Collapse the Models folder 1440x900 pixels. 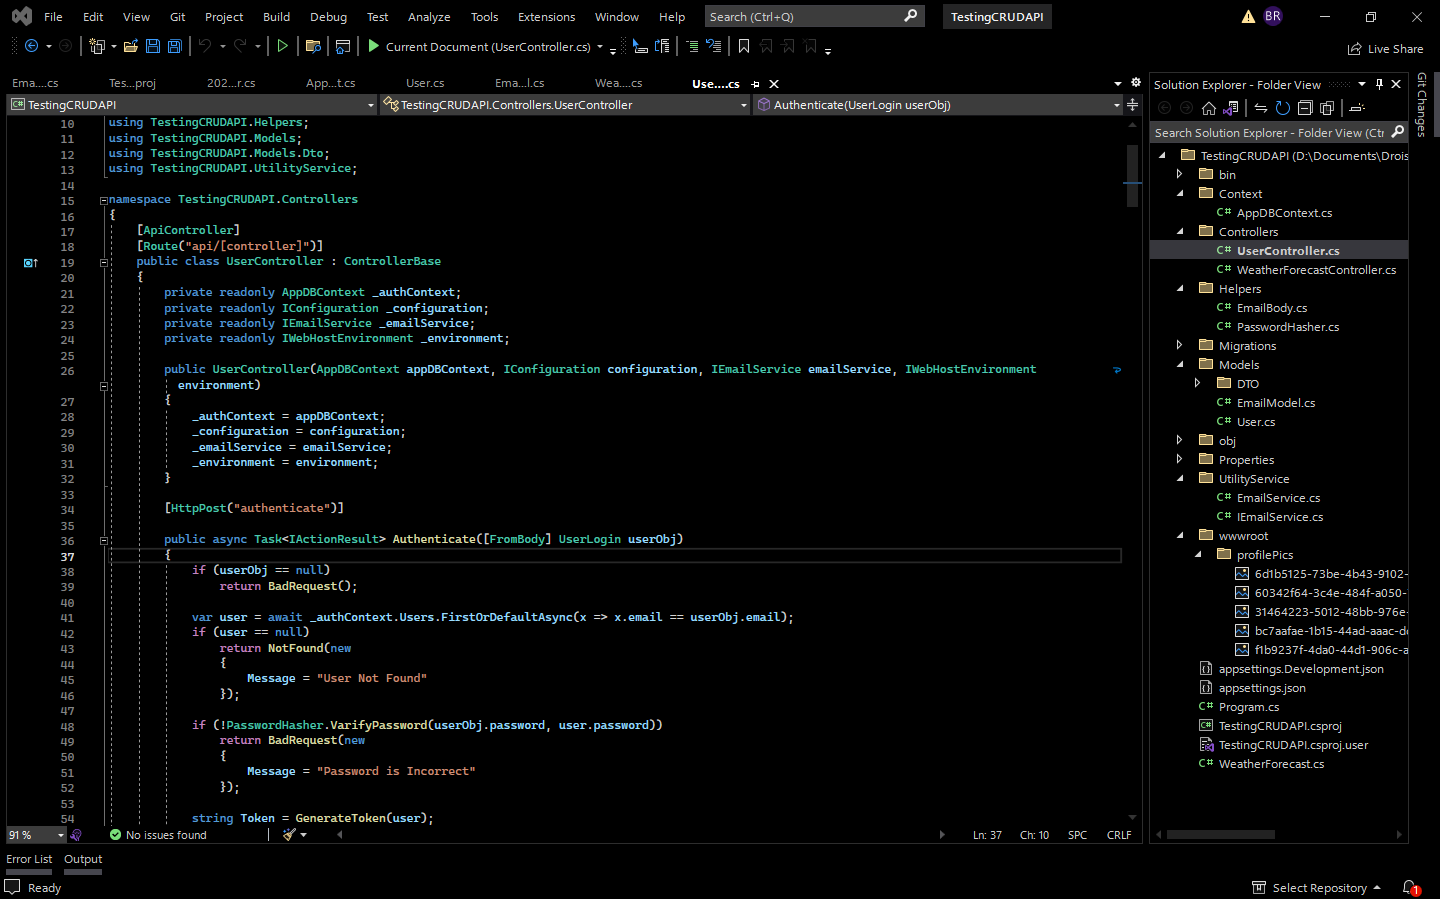[x=1180, y=364]
